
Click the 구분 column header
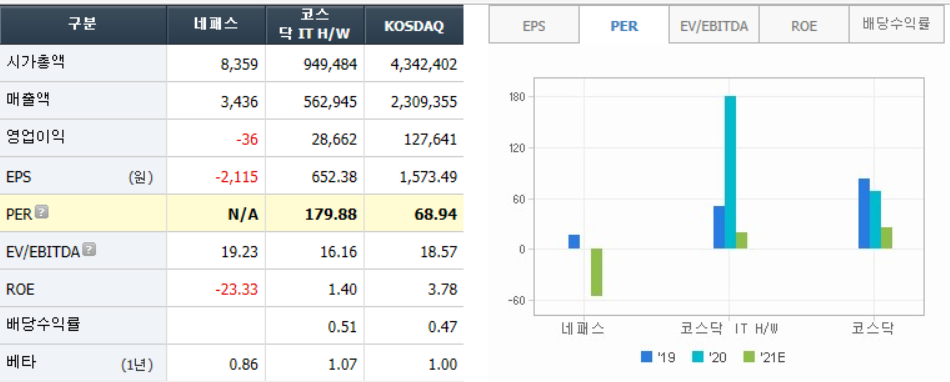tap(83, 24)
